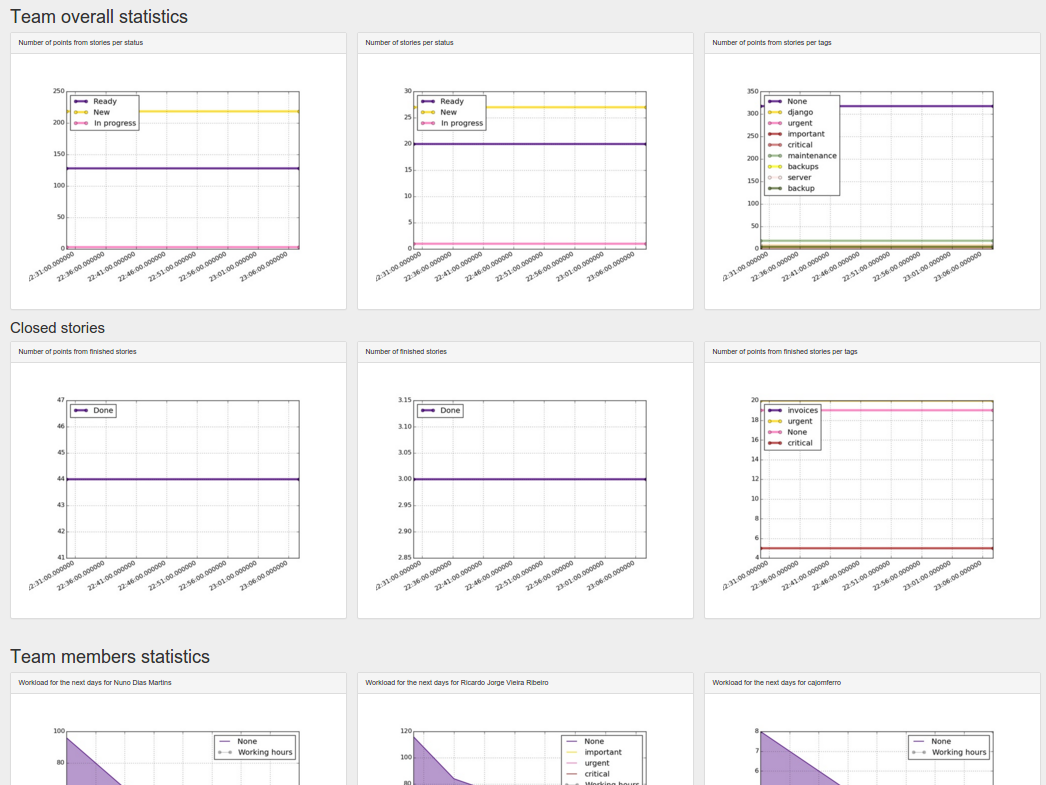
Task: Open the stories per status chart image
Action: tap(525, 181)
